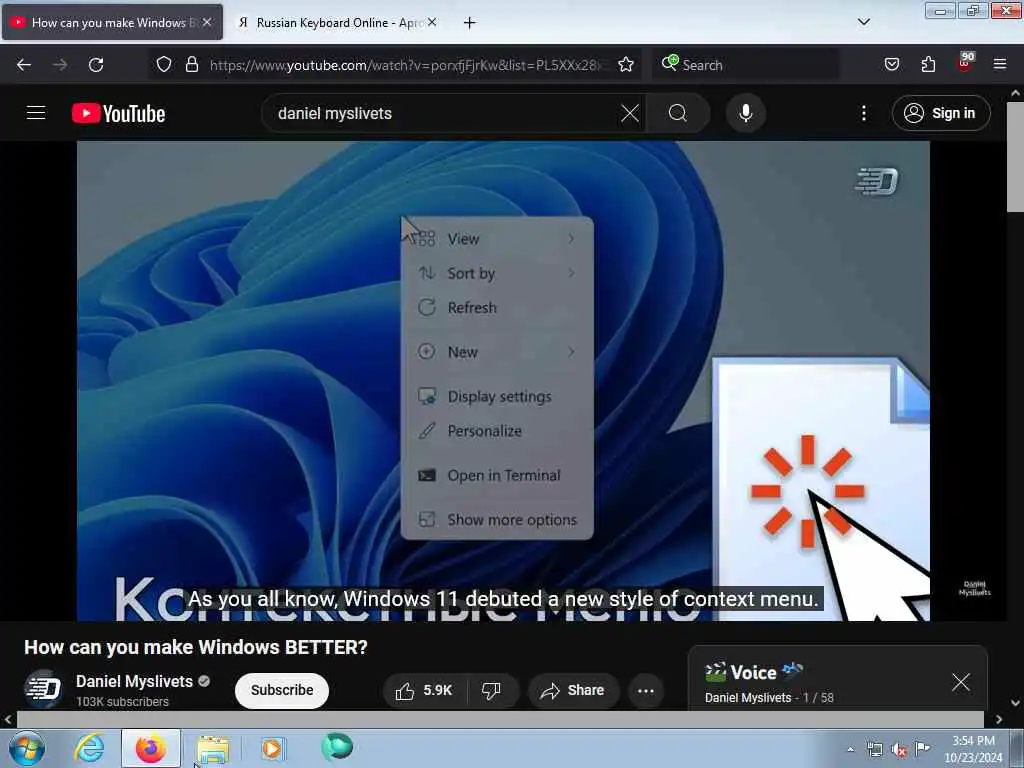The image size is (1024, 768).
Task: Open the YouTube guide hamburger menu
Action: [x=36, y=113]
